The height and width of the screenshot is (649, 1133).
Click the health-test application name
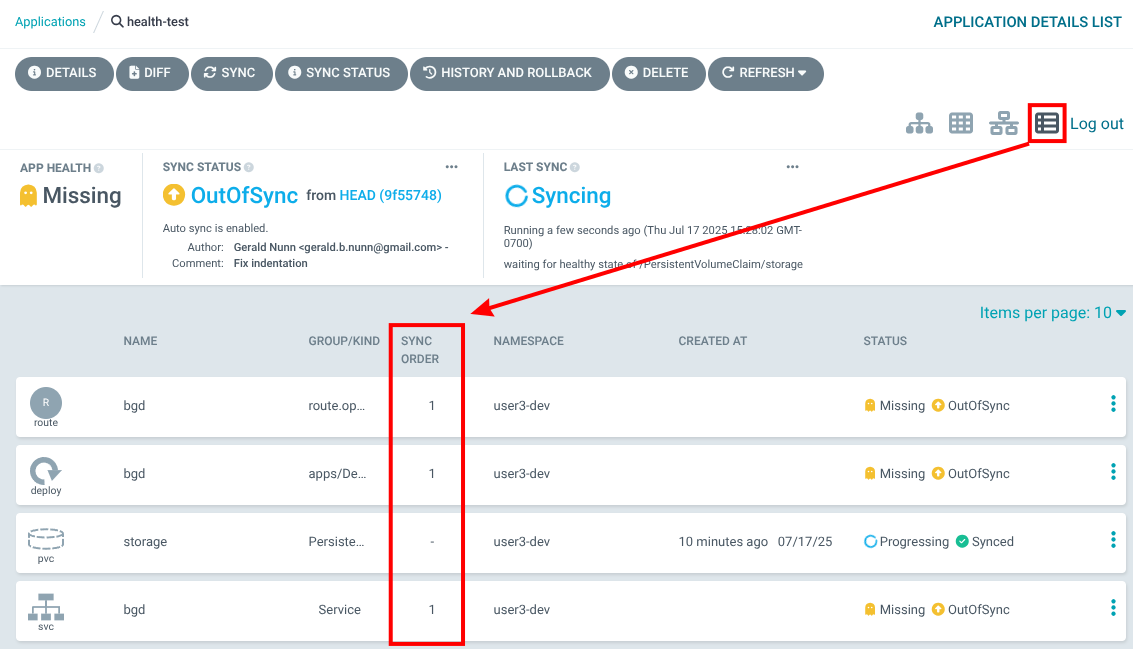(x=158, y=22)
